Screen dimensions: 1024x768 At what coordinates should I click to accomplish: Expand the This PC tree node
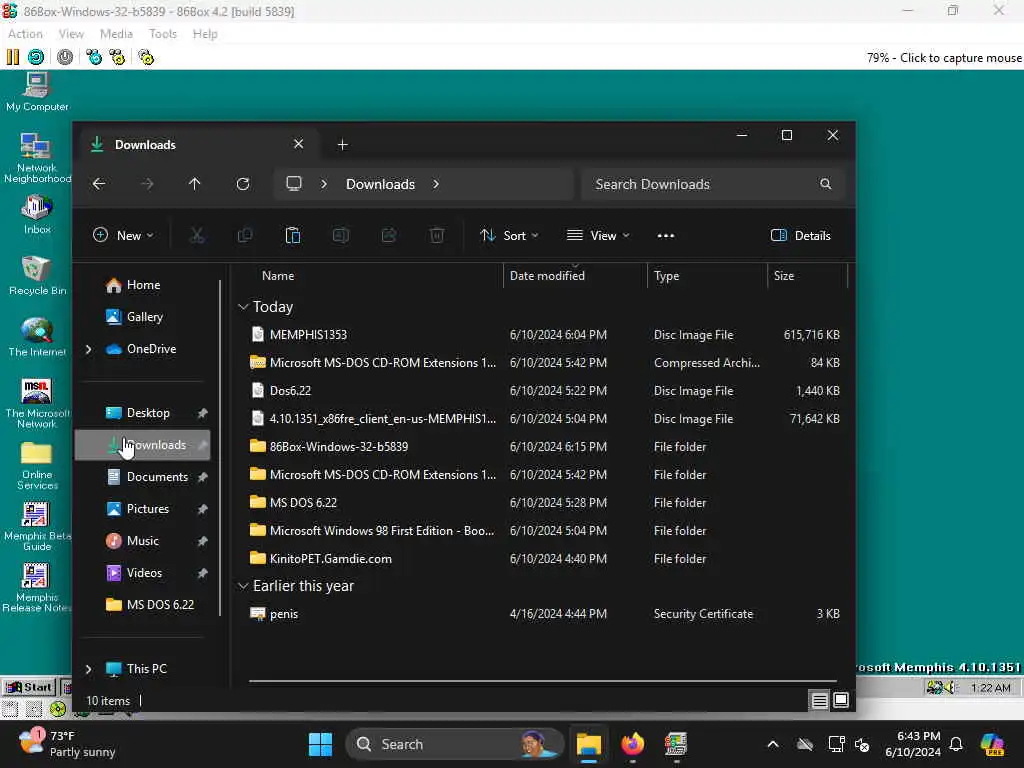point(89,669)
